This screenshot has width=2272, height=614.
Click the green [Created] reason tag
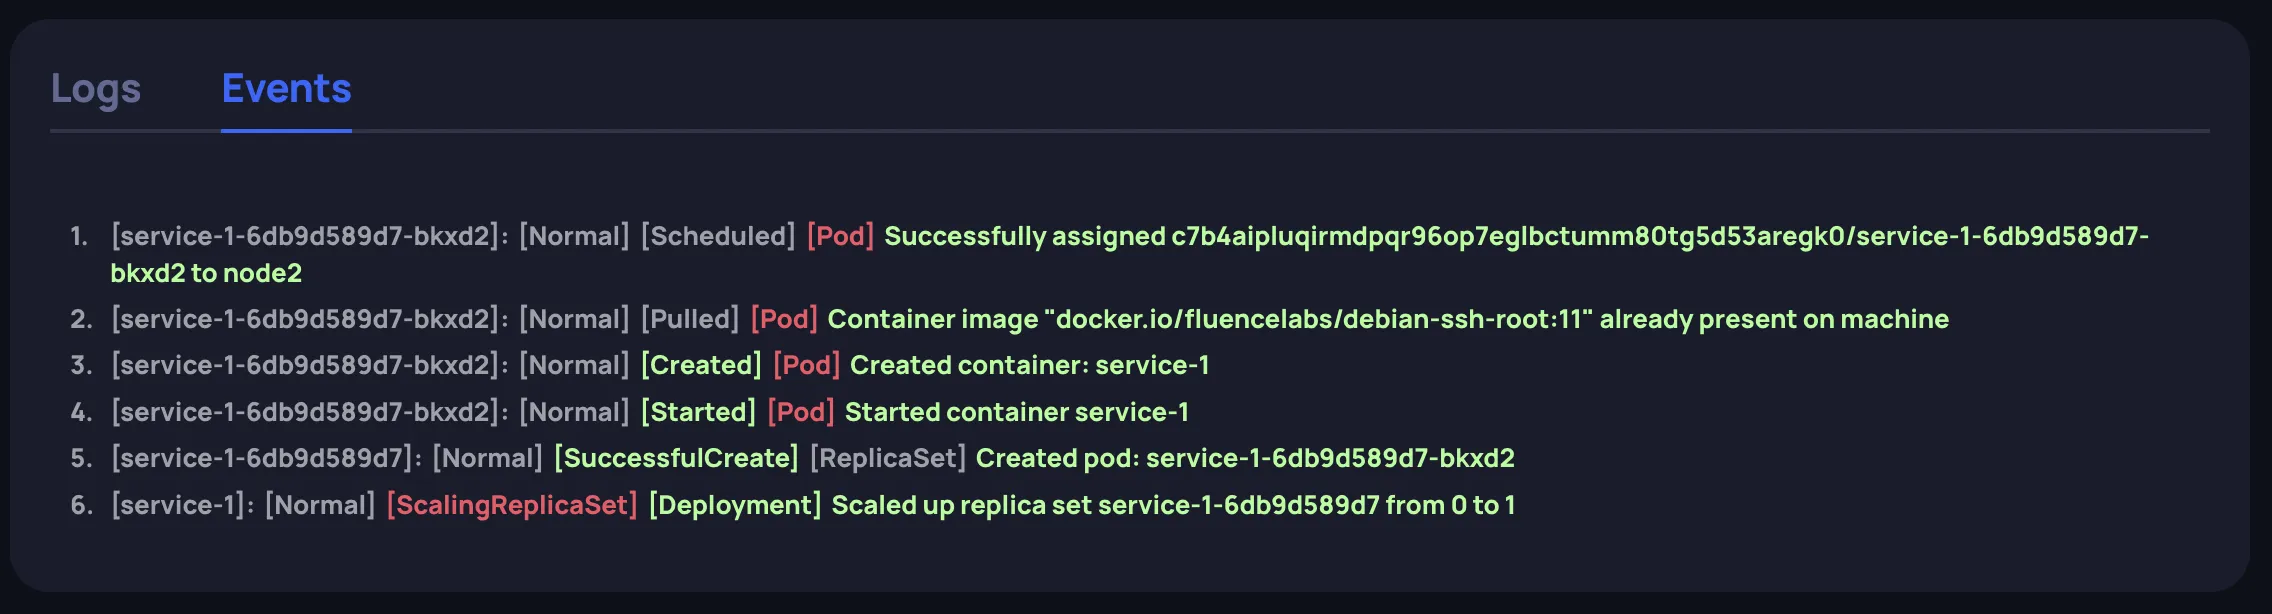point(701,365)
